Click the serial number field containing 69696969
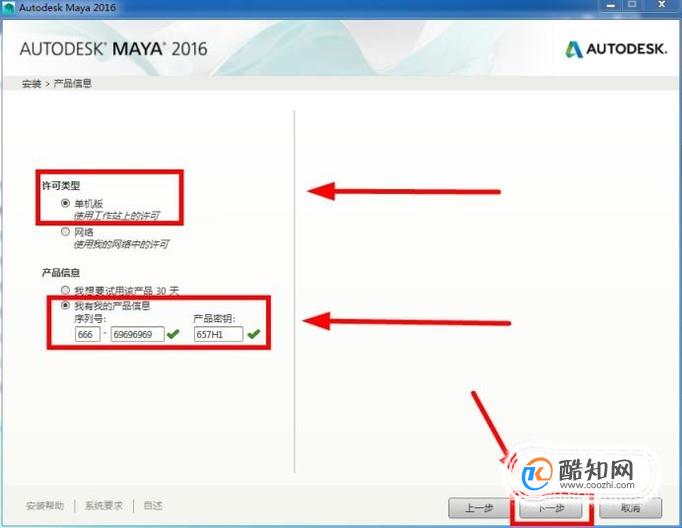The image size is (682, 528). tap(137, 334)
